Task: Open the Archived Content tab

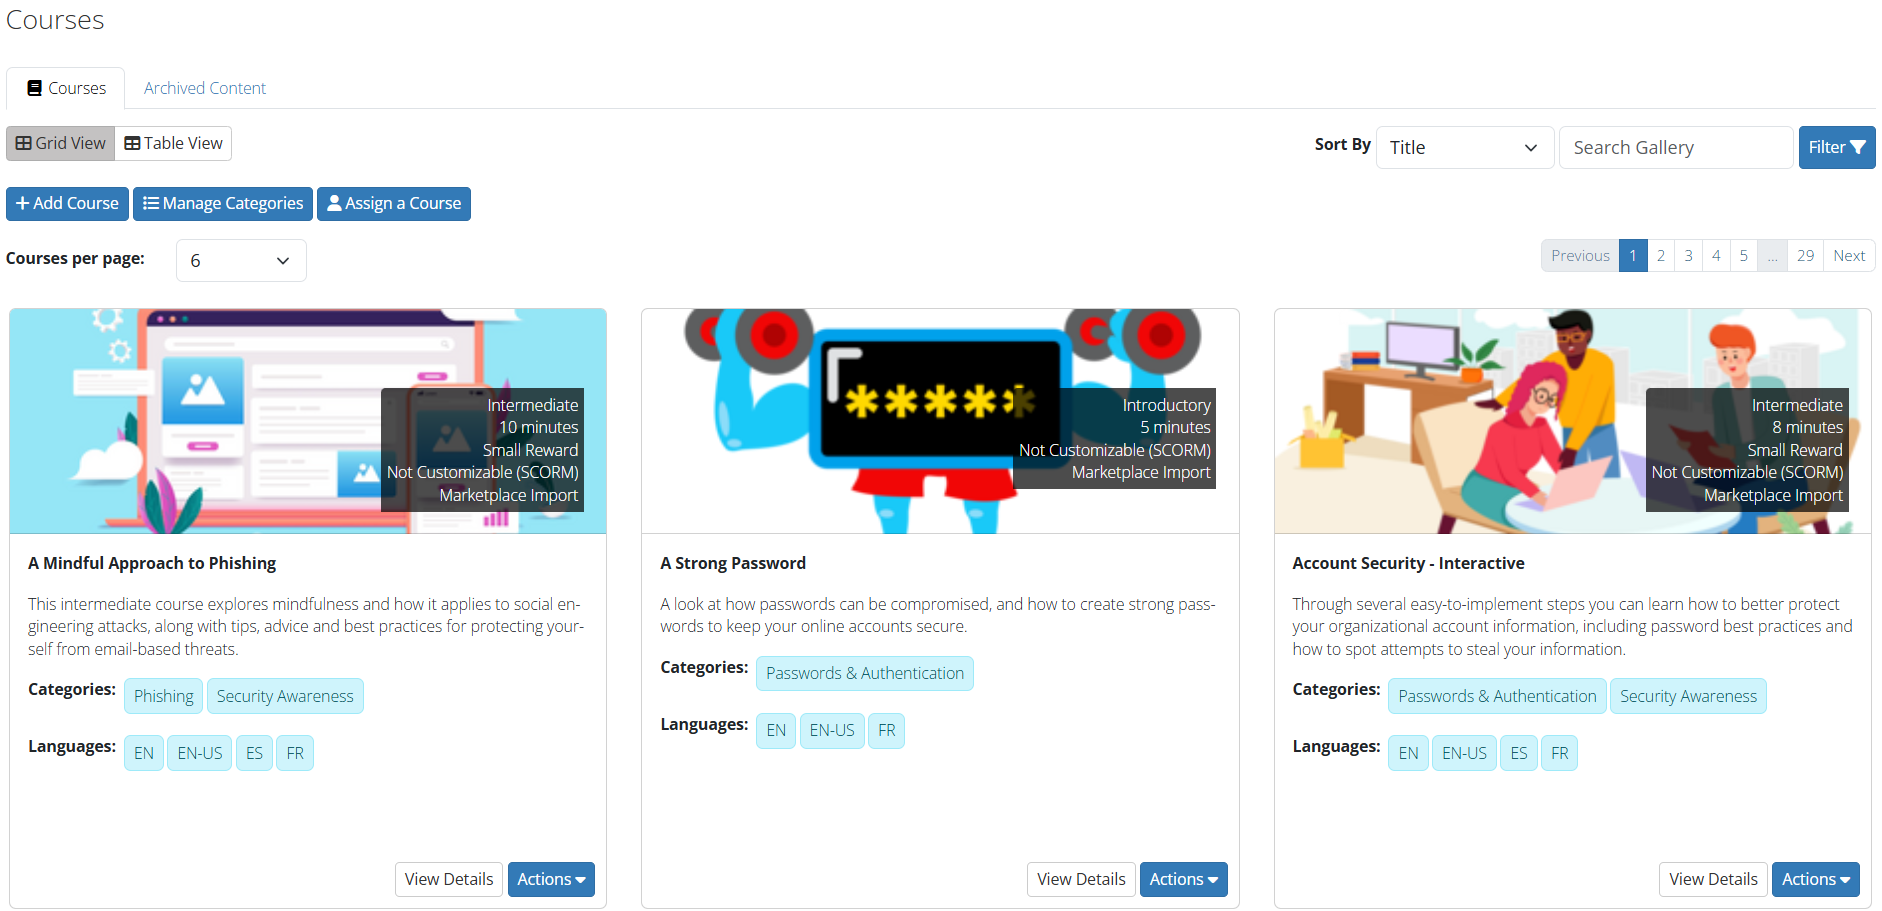Action: point(205,88)
